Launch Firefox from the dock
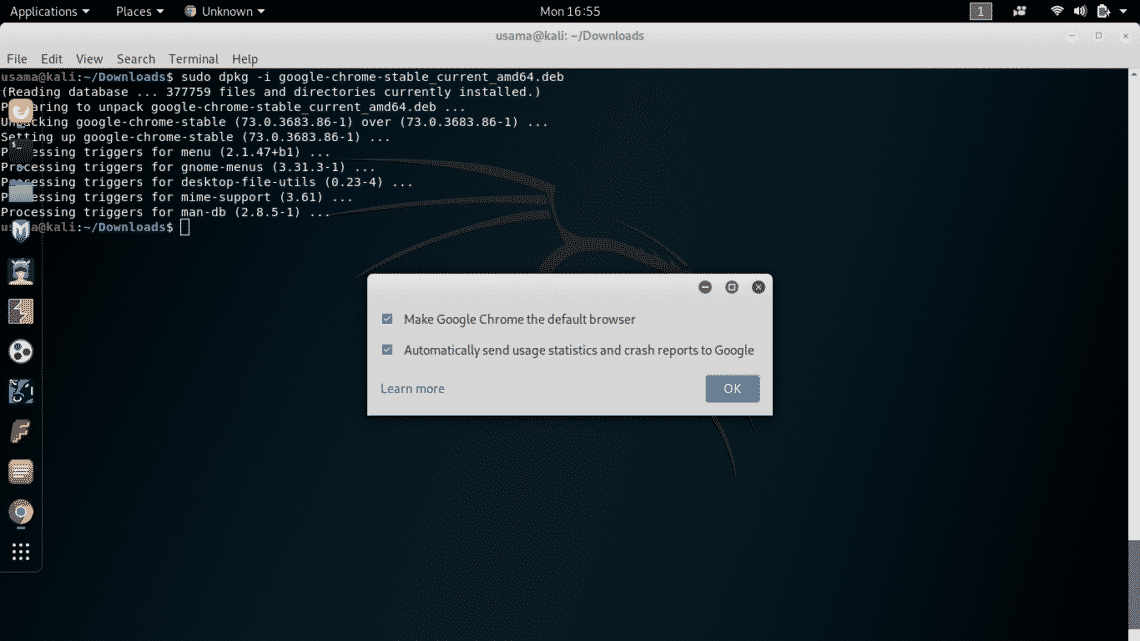 [x=20, y=111]
